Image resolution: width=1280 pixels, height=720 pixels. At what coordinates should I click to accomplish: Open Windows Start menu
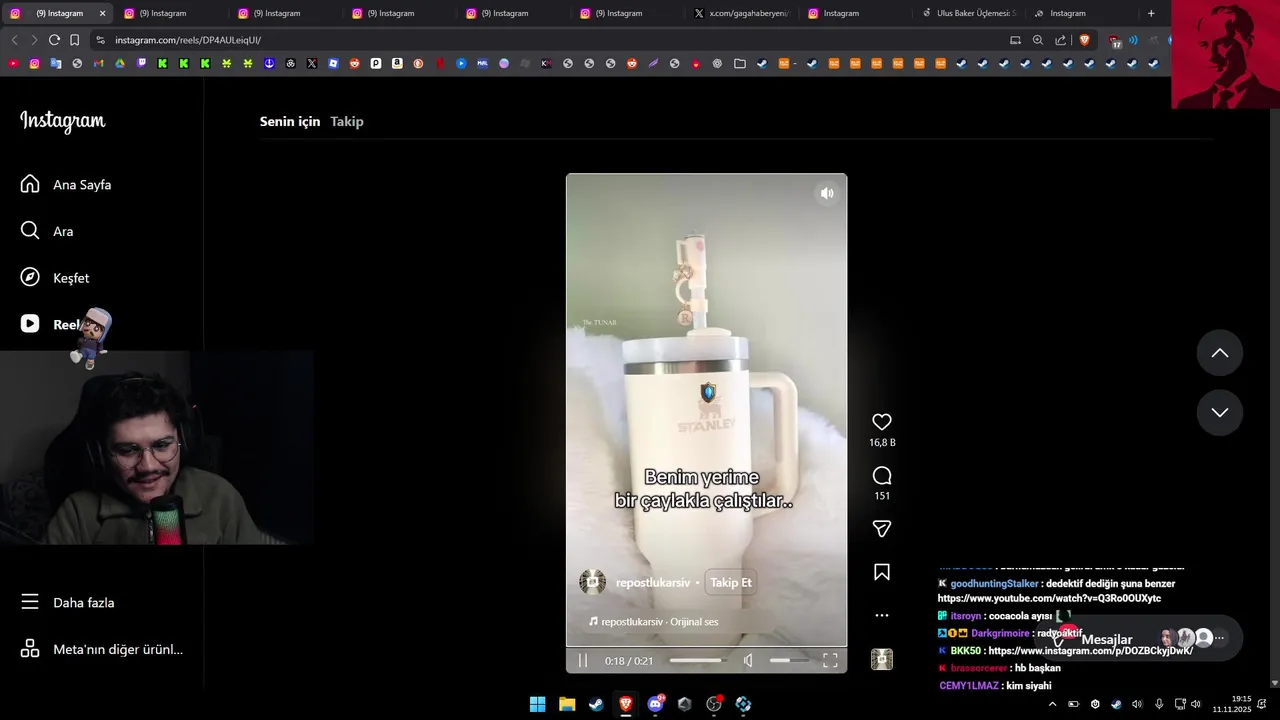pyautogui.click(x=538, y=704)
